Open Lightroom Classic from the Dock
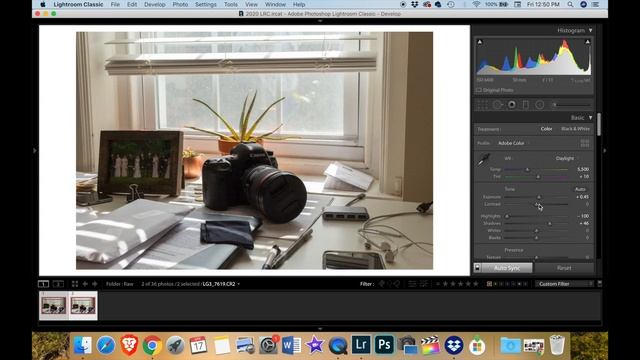The height and width of the screenshot is (360, 640). (x=361, y=344)
